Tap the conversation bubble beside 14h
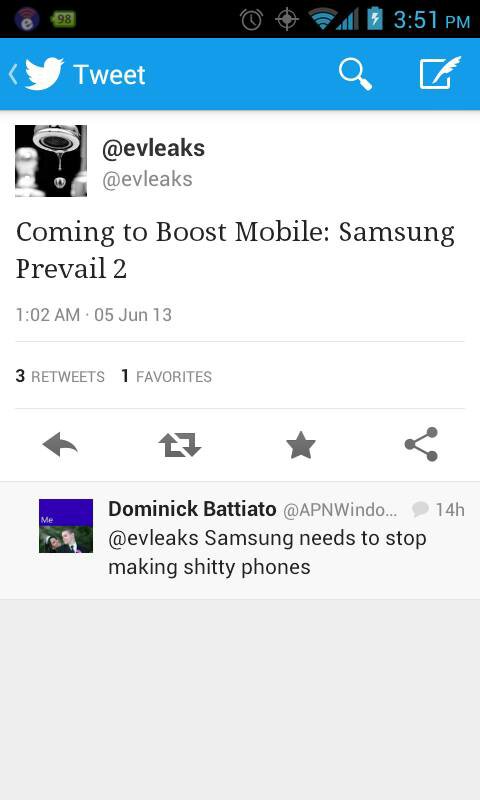Image resolution: width=480 pixels, height=800 pixels. [x=420, y=509]
